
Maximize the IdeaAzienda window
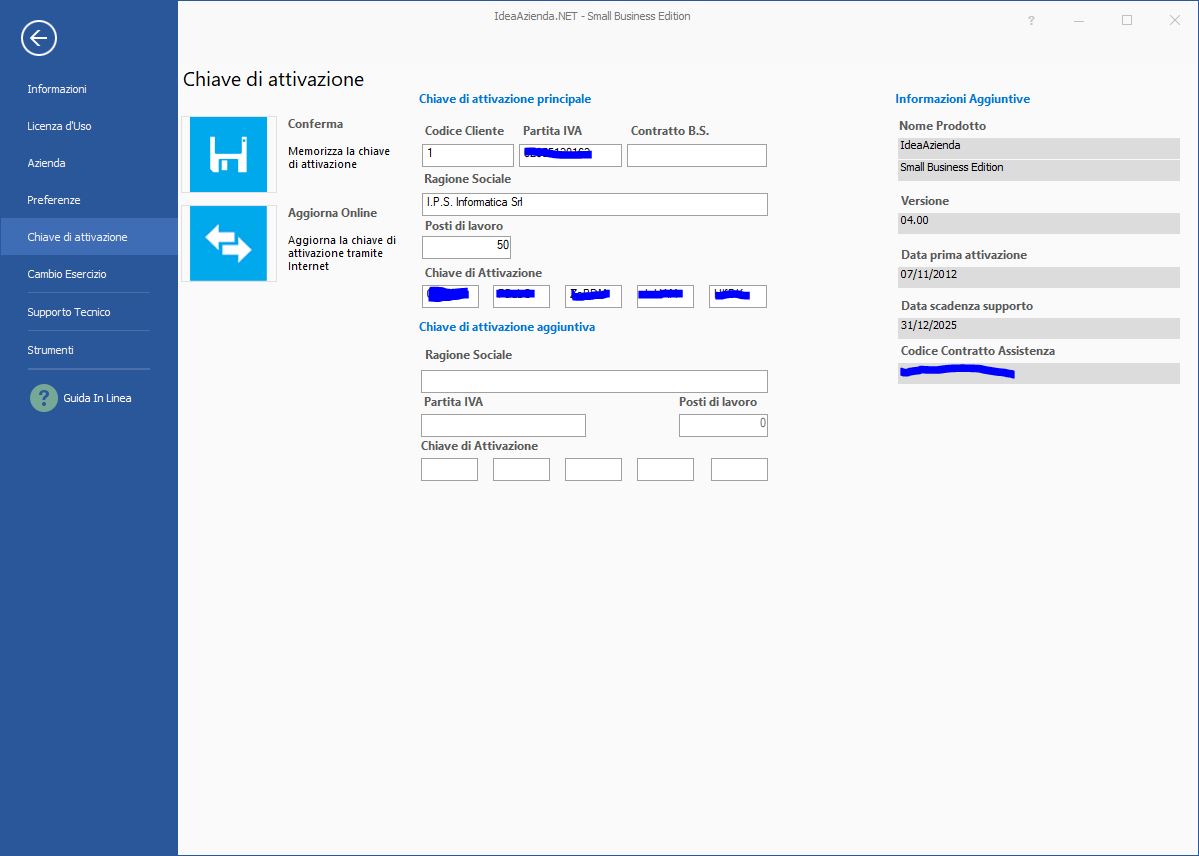coord(1127,20)
